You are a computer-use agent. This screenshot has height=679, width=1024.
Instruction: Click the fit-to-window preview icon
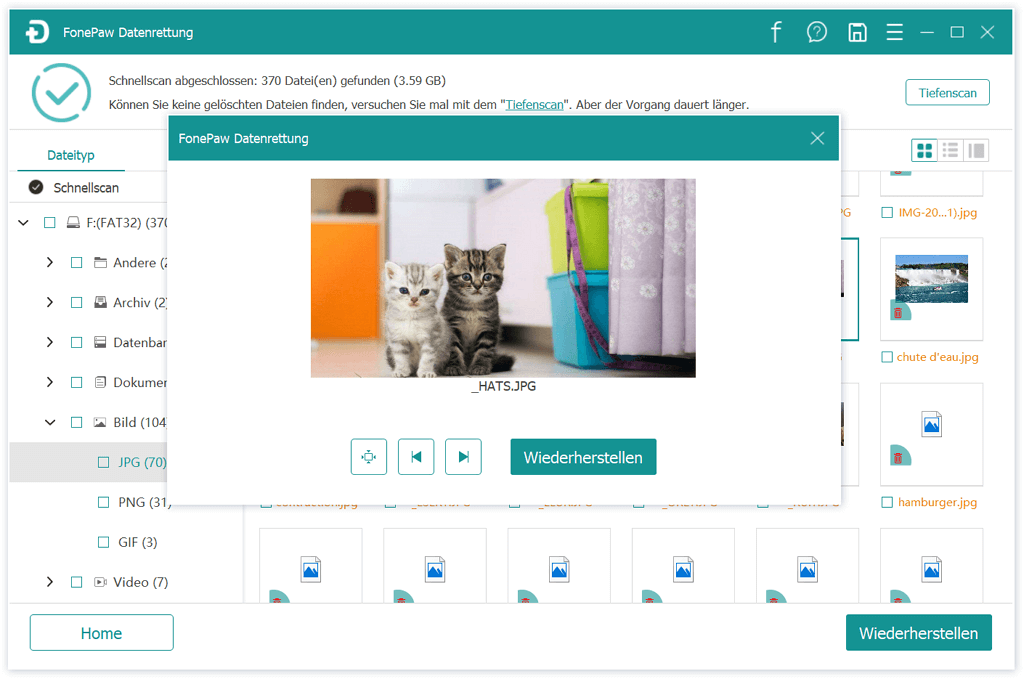point(368,457)
